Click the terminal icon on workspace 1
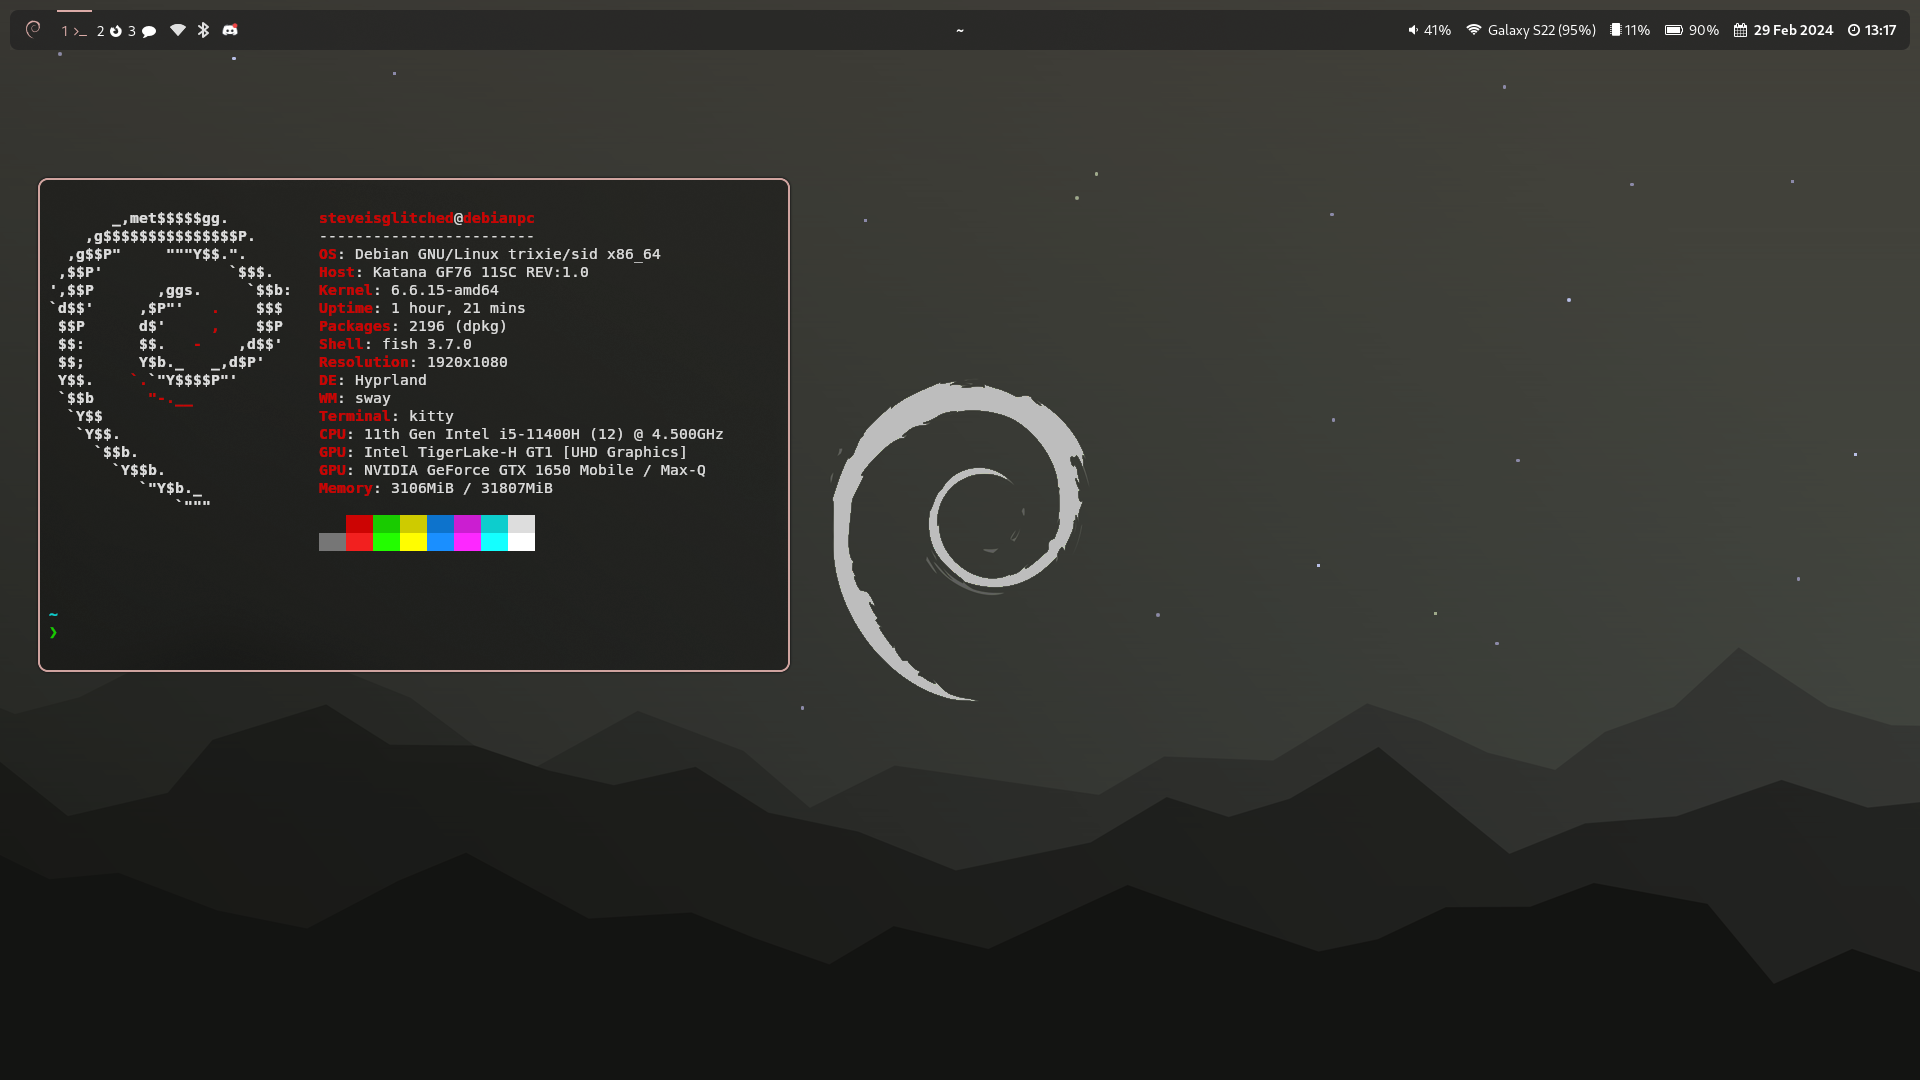The height and width of the screenshot is (1080, 1920). pyautogui.click(x=80, y=30)
